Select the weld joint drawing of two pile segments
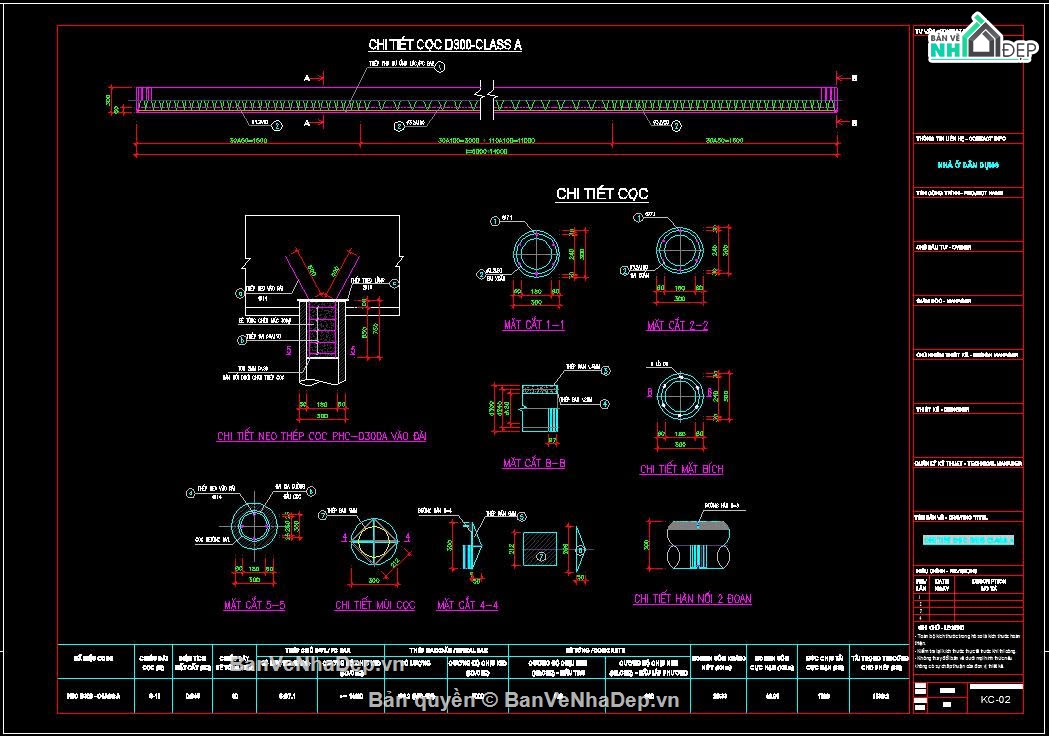Image resolution: width=1049 pixels, height=737 pixels. (698, 545)
